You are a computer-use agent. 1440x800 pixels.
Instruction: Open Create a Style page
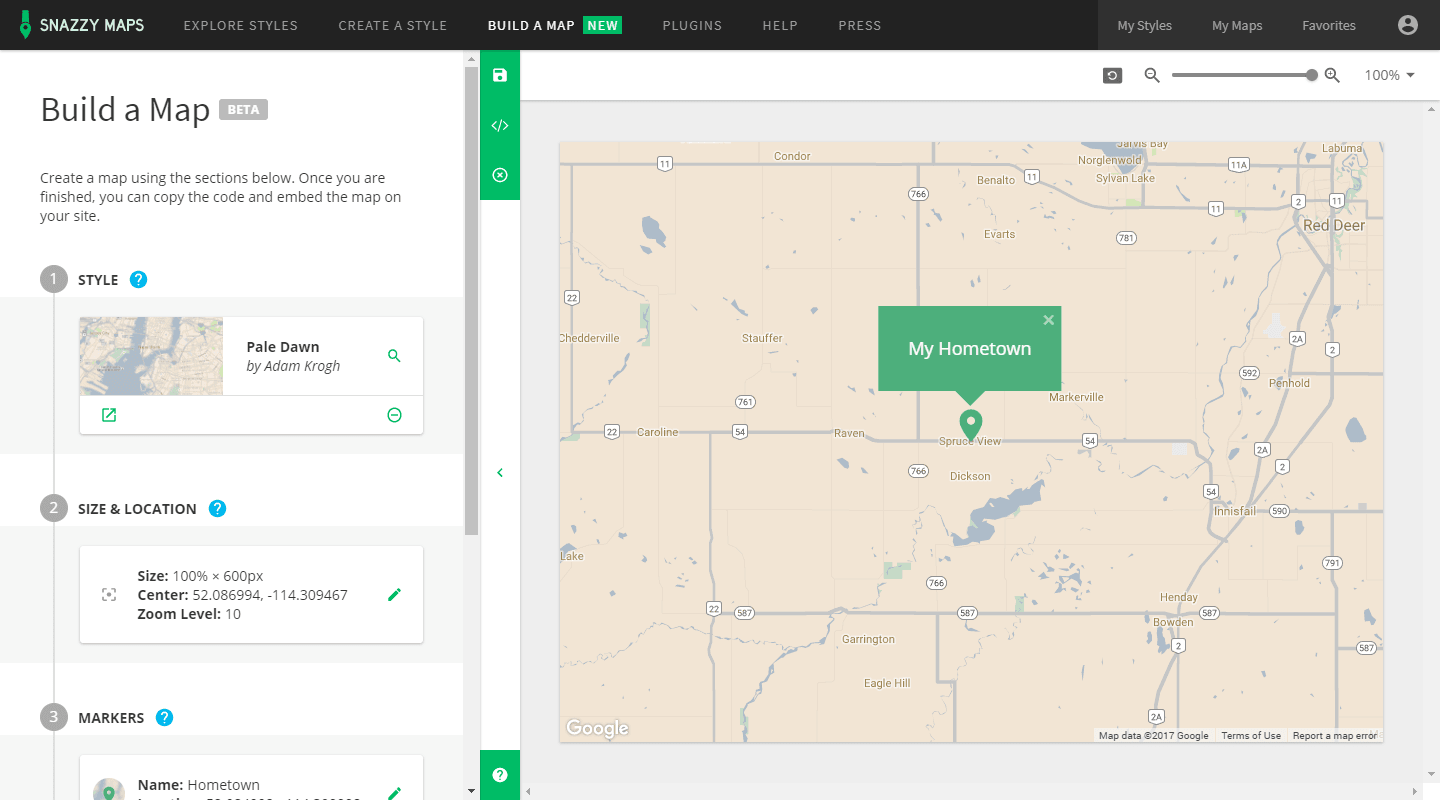pyautogui.click(x=393, y=25)
